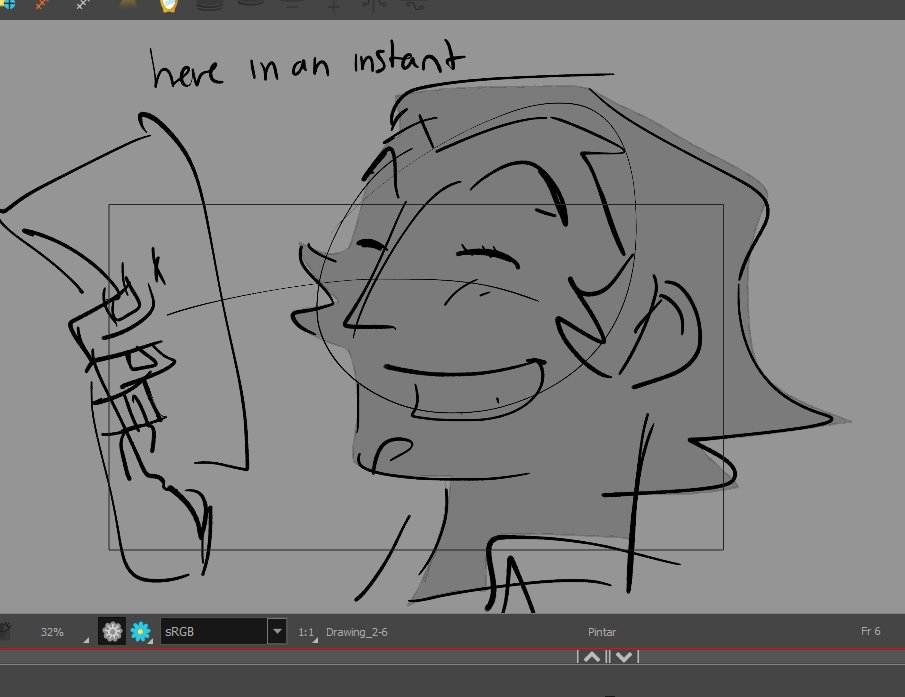Click the yellow mirror icon in the top toolbar
The width and height of the screenshot is (905, 697).
(x=169, y=5)
